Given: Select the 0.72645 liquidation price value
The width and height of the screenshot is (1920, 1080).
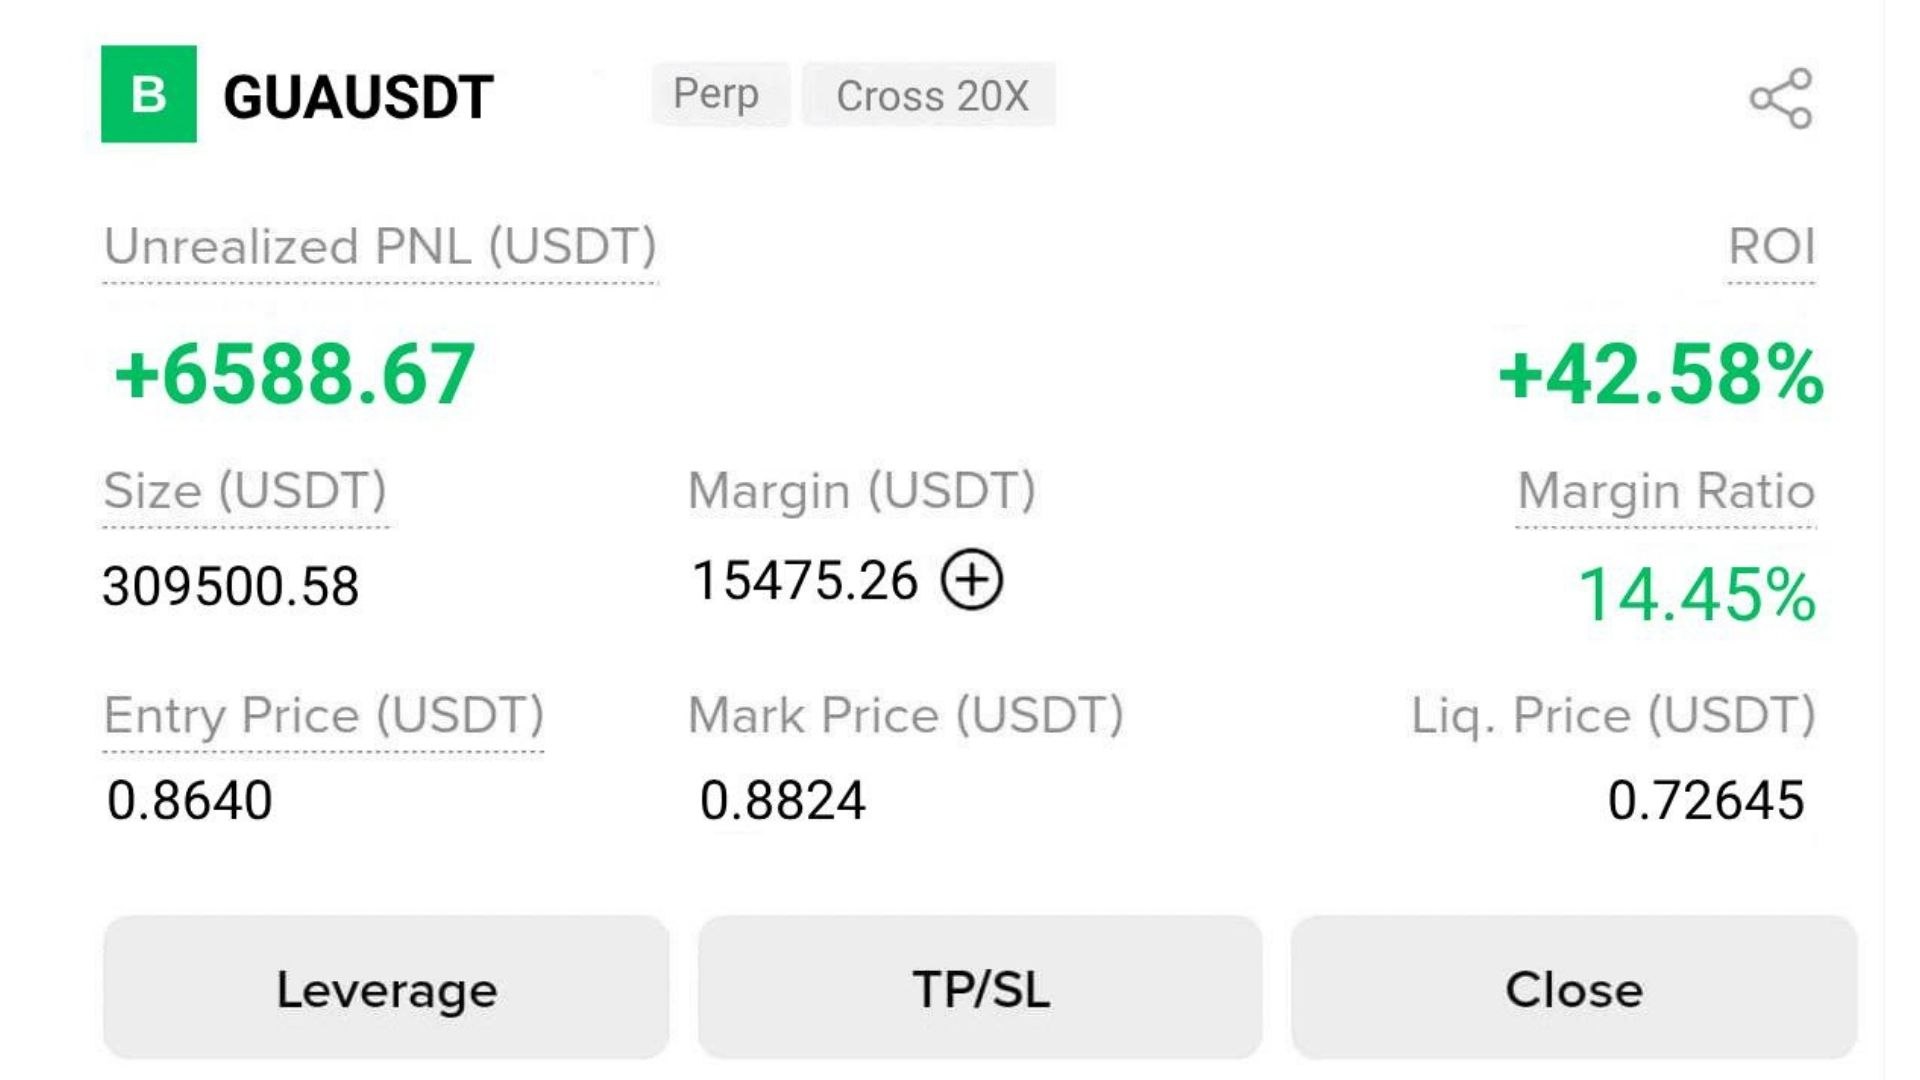Looking at the screenshot, I should click(x=1706, y=801).
